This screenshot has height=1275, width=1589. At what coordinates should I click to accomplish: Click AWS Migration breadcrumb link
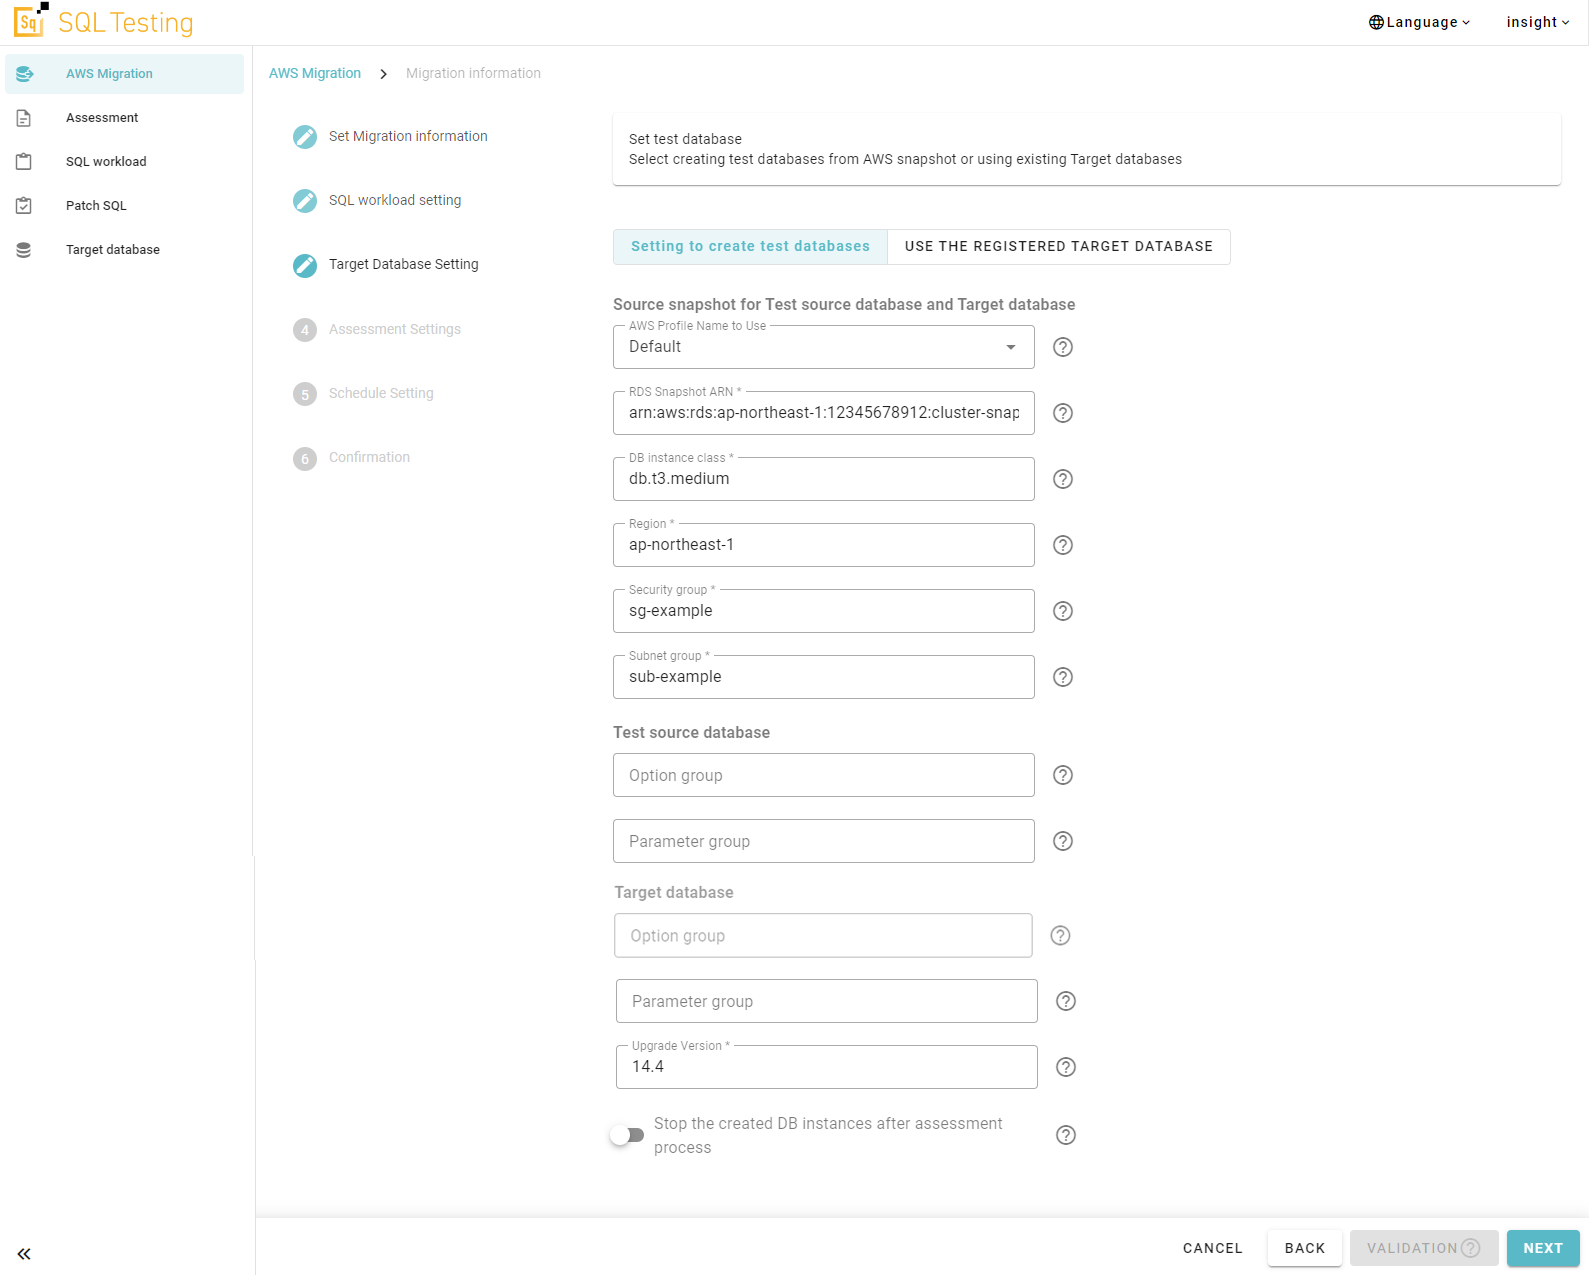tap(315, 73)
